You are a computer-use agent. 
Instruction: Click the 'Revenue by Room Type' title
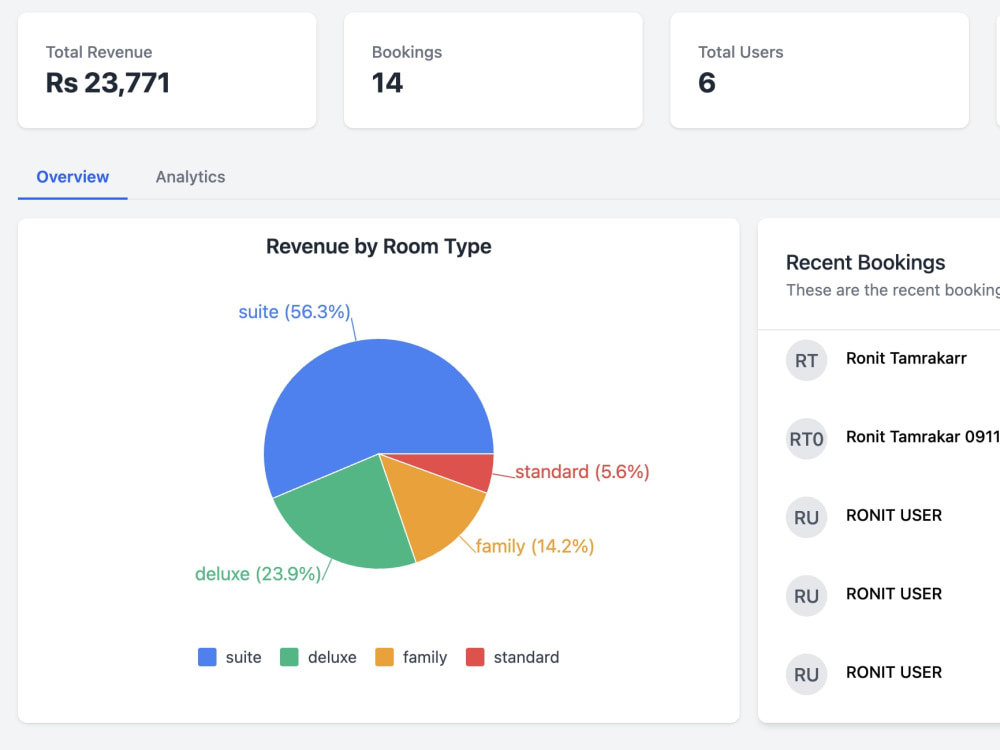(379, 246)
